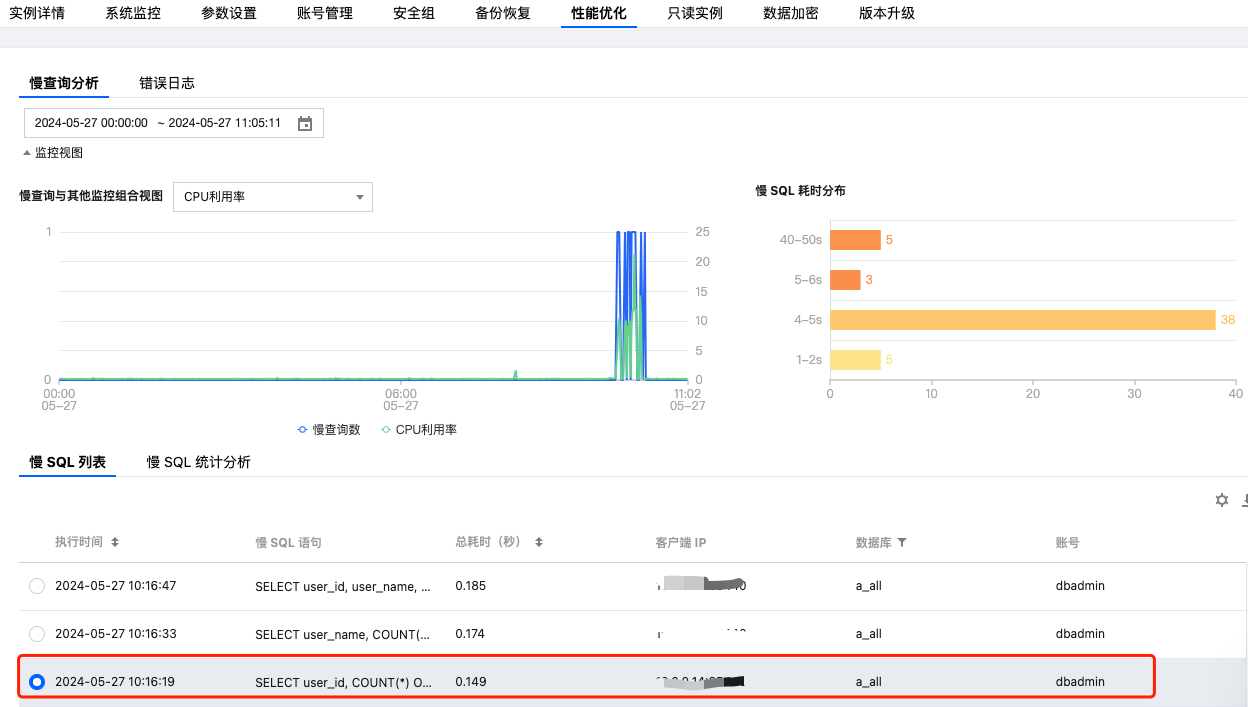The height and width of the screenshot is (707, 1248).
Task: Switch to 错误日志 tab
Action: 167,83
